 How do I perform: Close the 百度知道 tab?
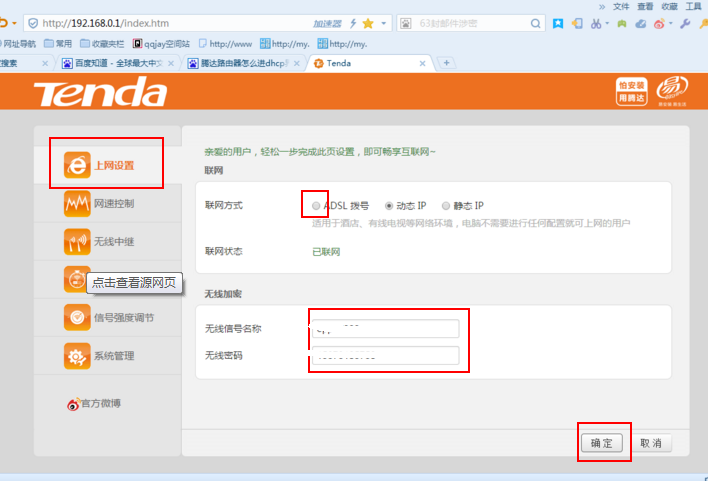click(171, 64)
